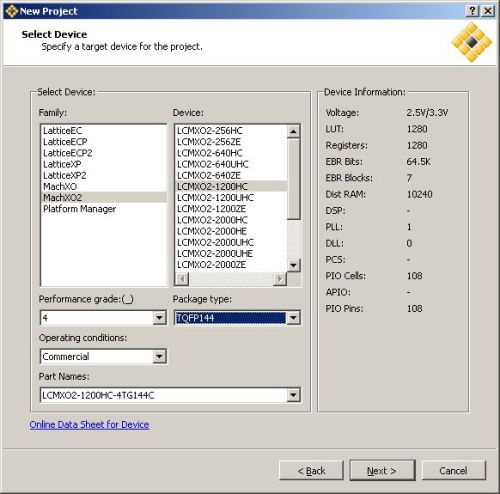Choose device LCMXO2-640HC
This screenshot has height=494, width=500.
coord(231,153)
